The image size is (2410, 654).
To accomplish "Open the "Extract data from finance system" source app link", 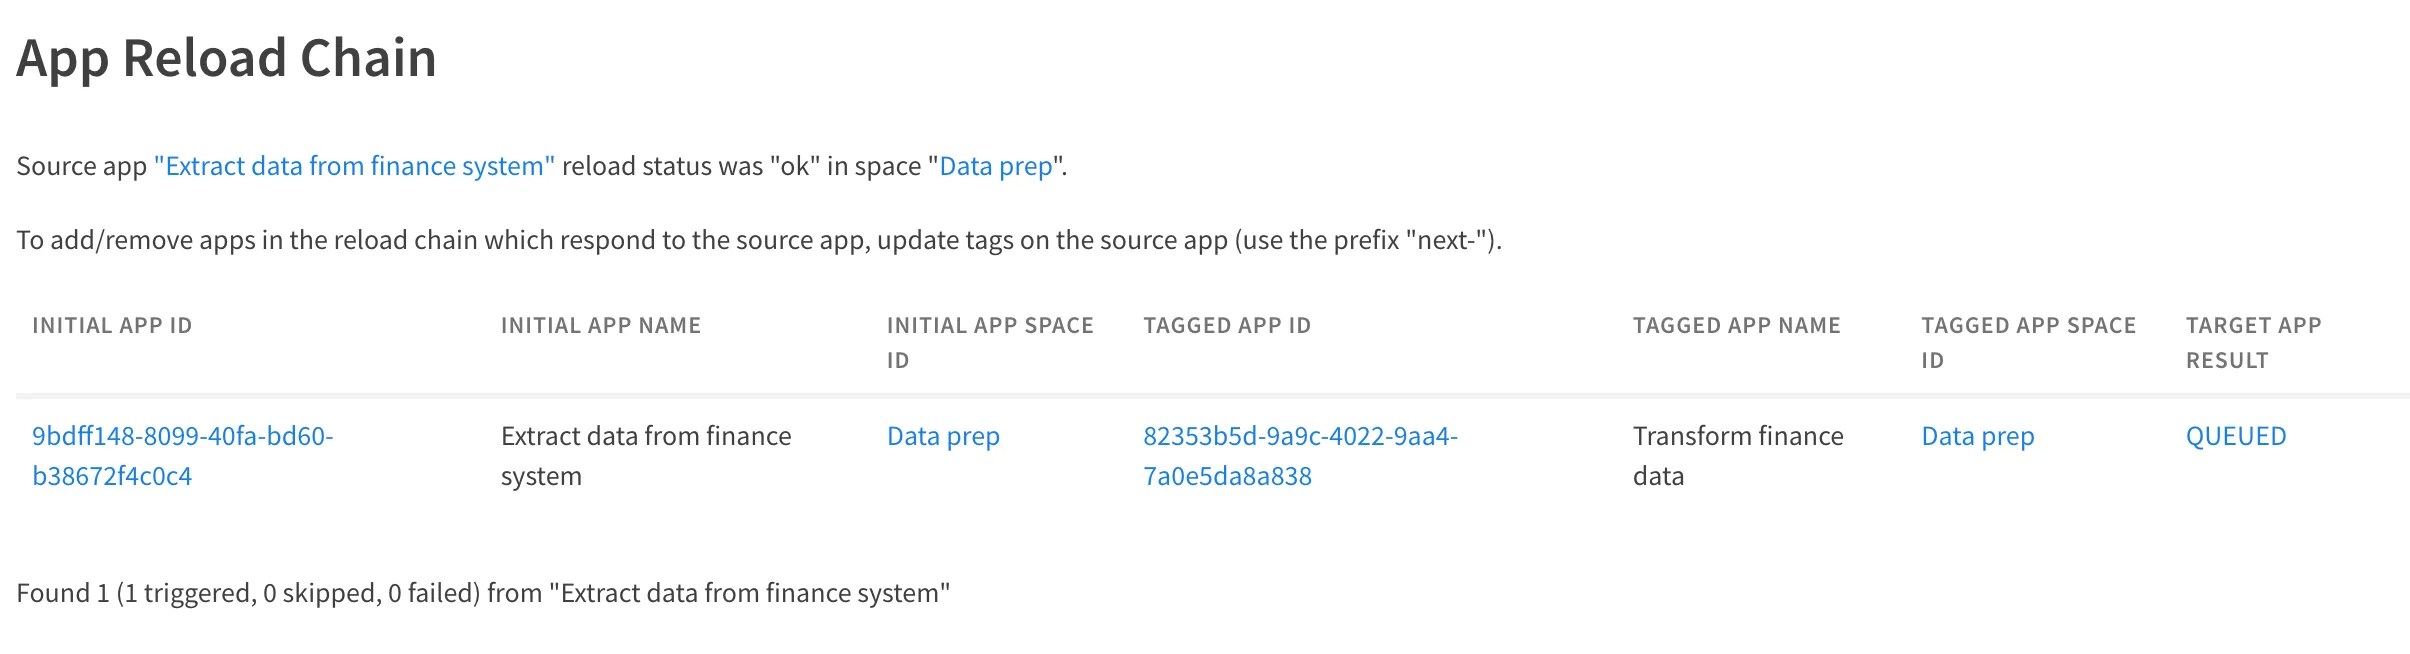I will 354,166.
